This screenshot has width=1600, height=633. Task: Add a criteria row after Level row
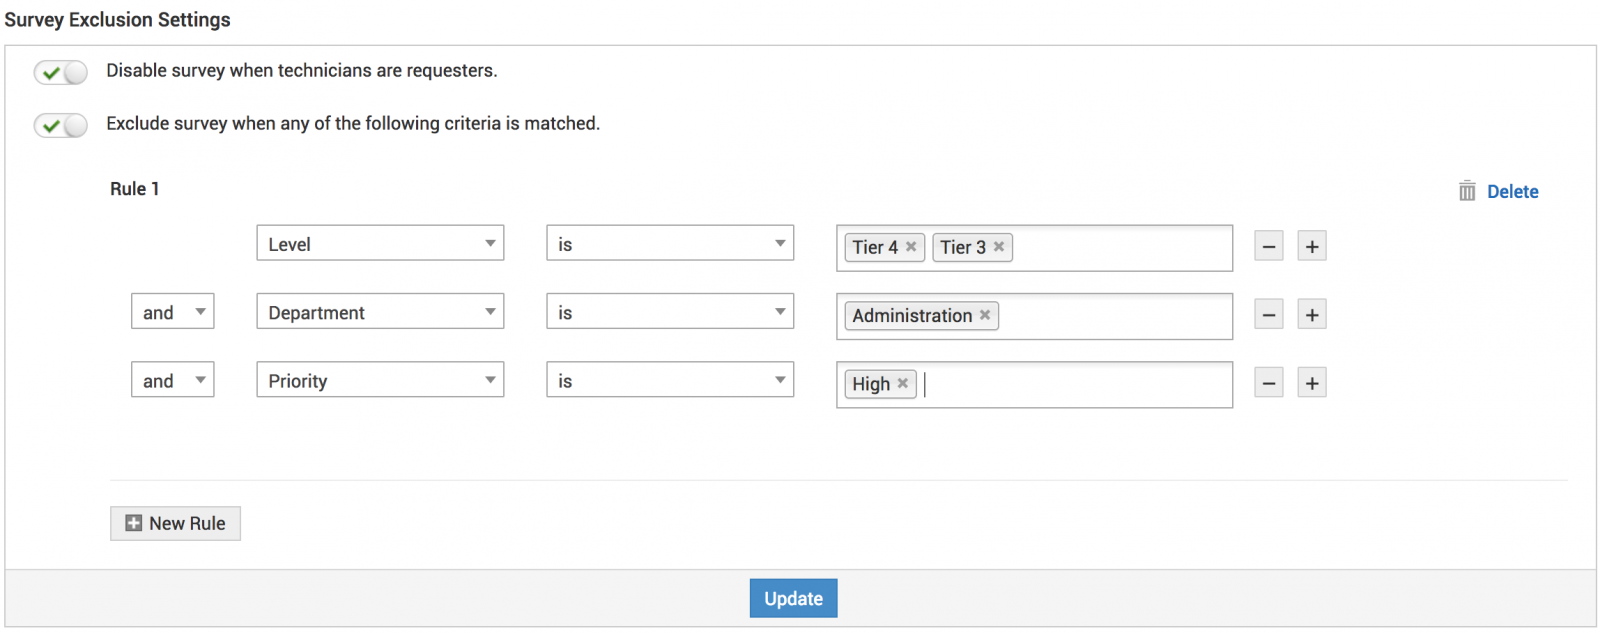coord(1312,246)
